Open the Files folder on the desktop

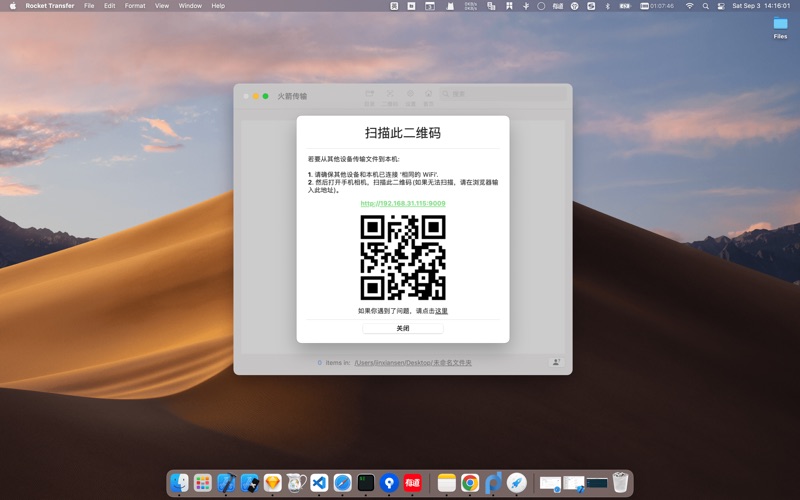point(780,28)
